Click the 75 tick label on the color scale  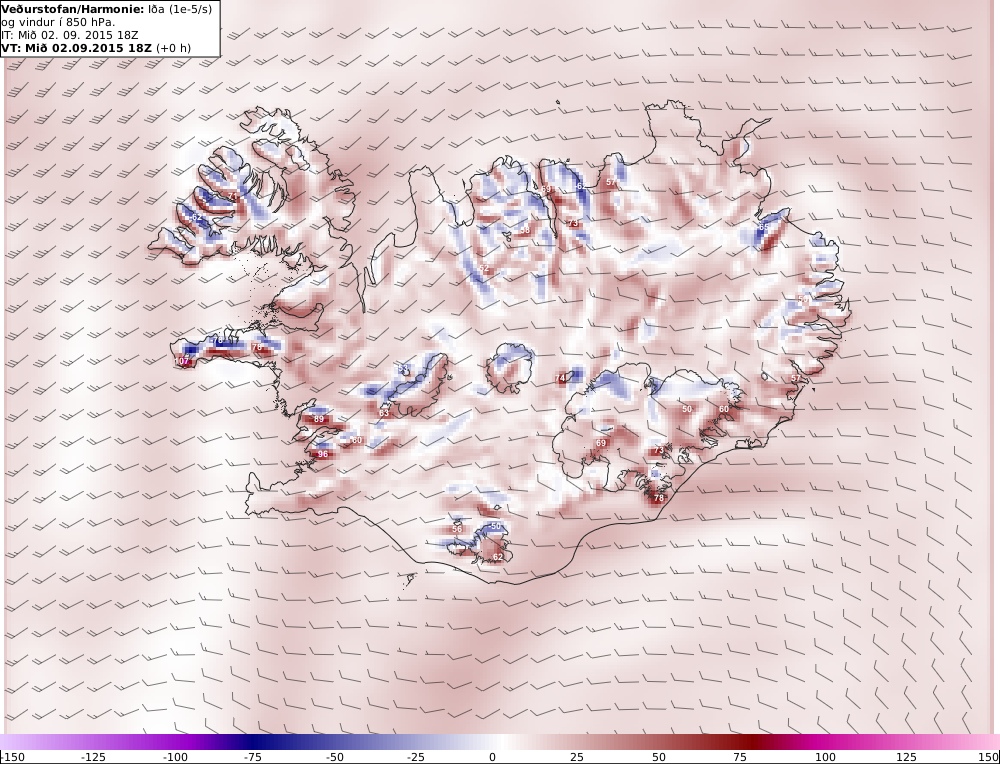pos(739,758)
